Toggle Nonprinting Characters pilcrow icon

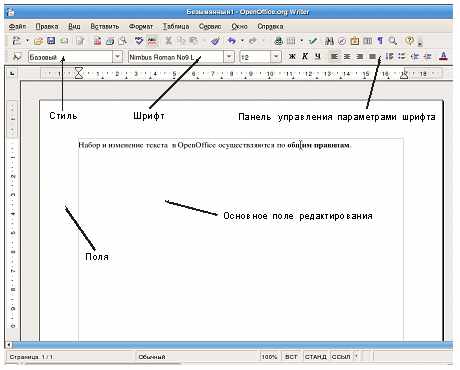[380, 41]
